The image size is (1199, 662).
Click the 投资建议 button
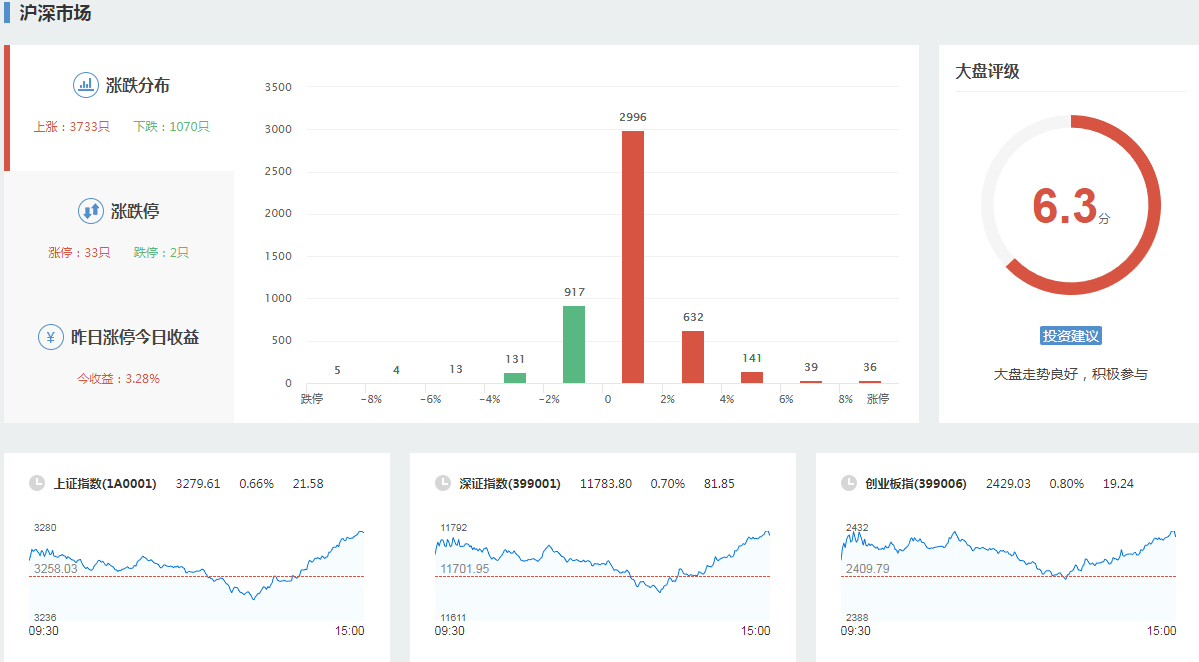click(1070, 336)
